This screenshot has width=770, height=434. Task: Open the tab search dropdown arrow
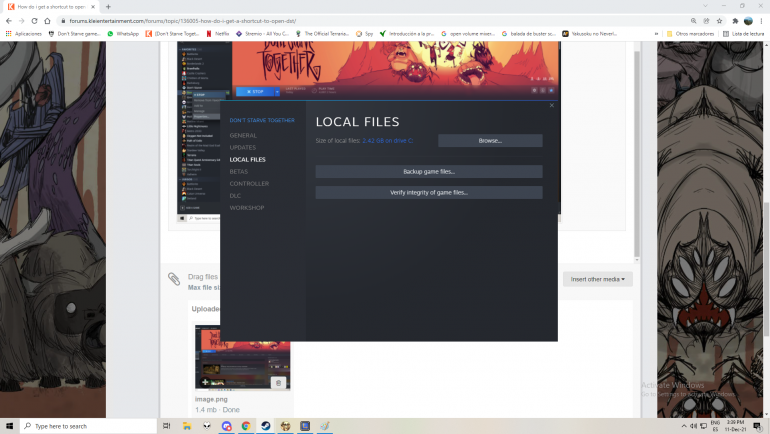coord(705,6)
